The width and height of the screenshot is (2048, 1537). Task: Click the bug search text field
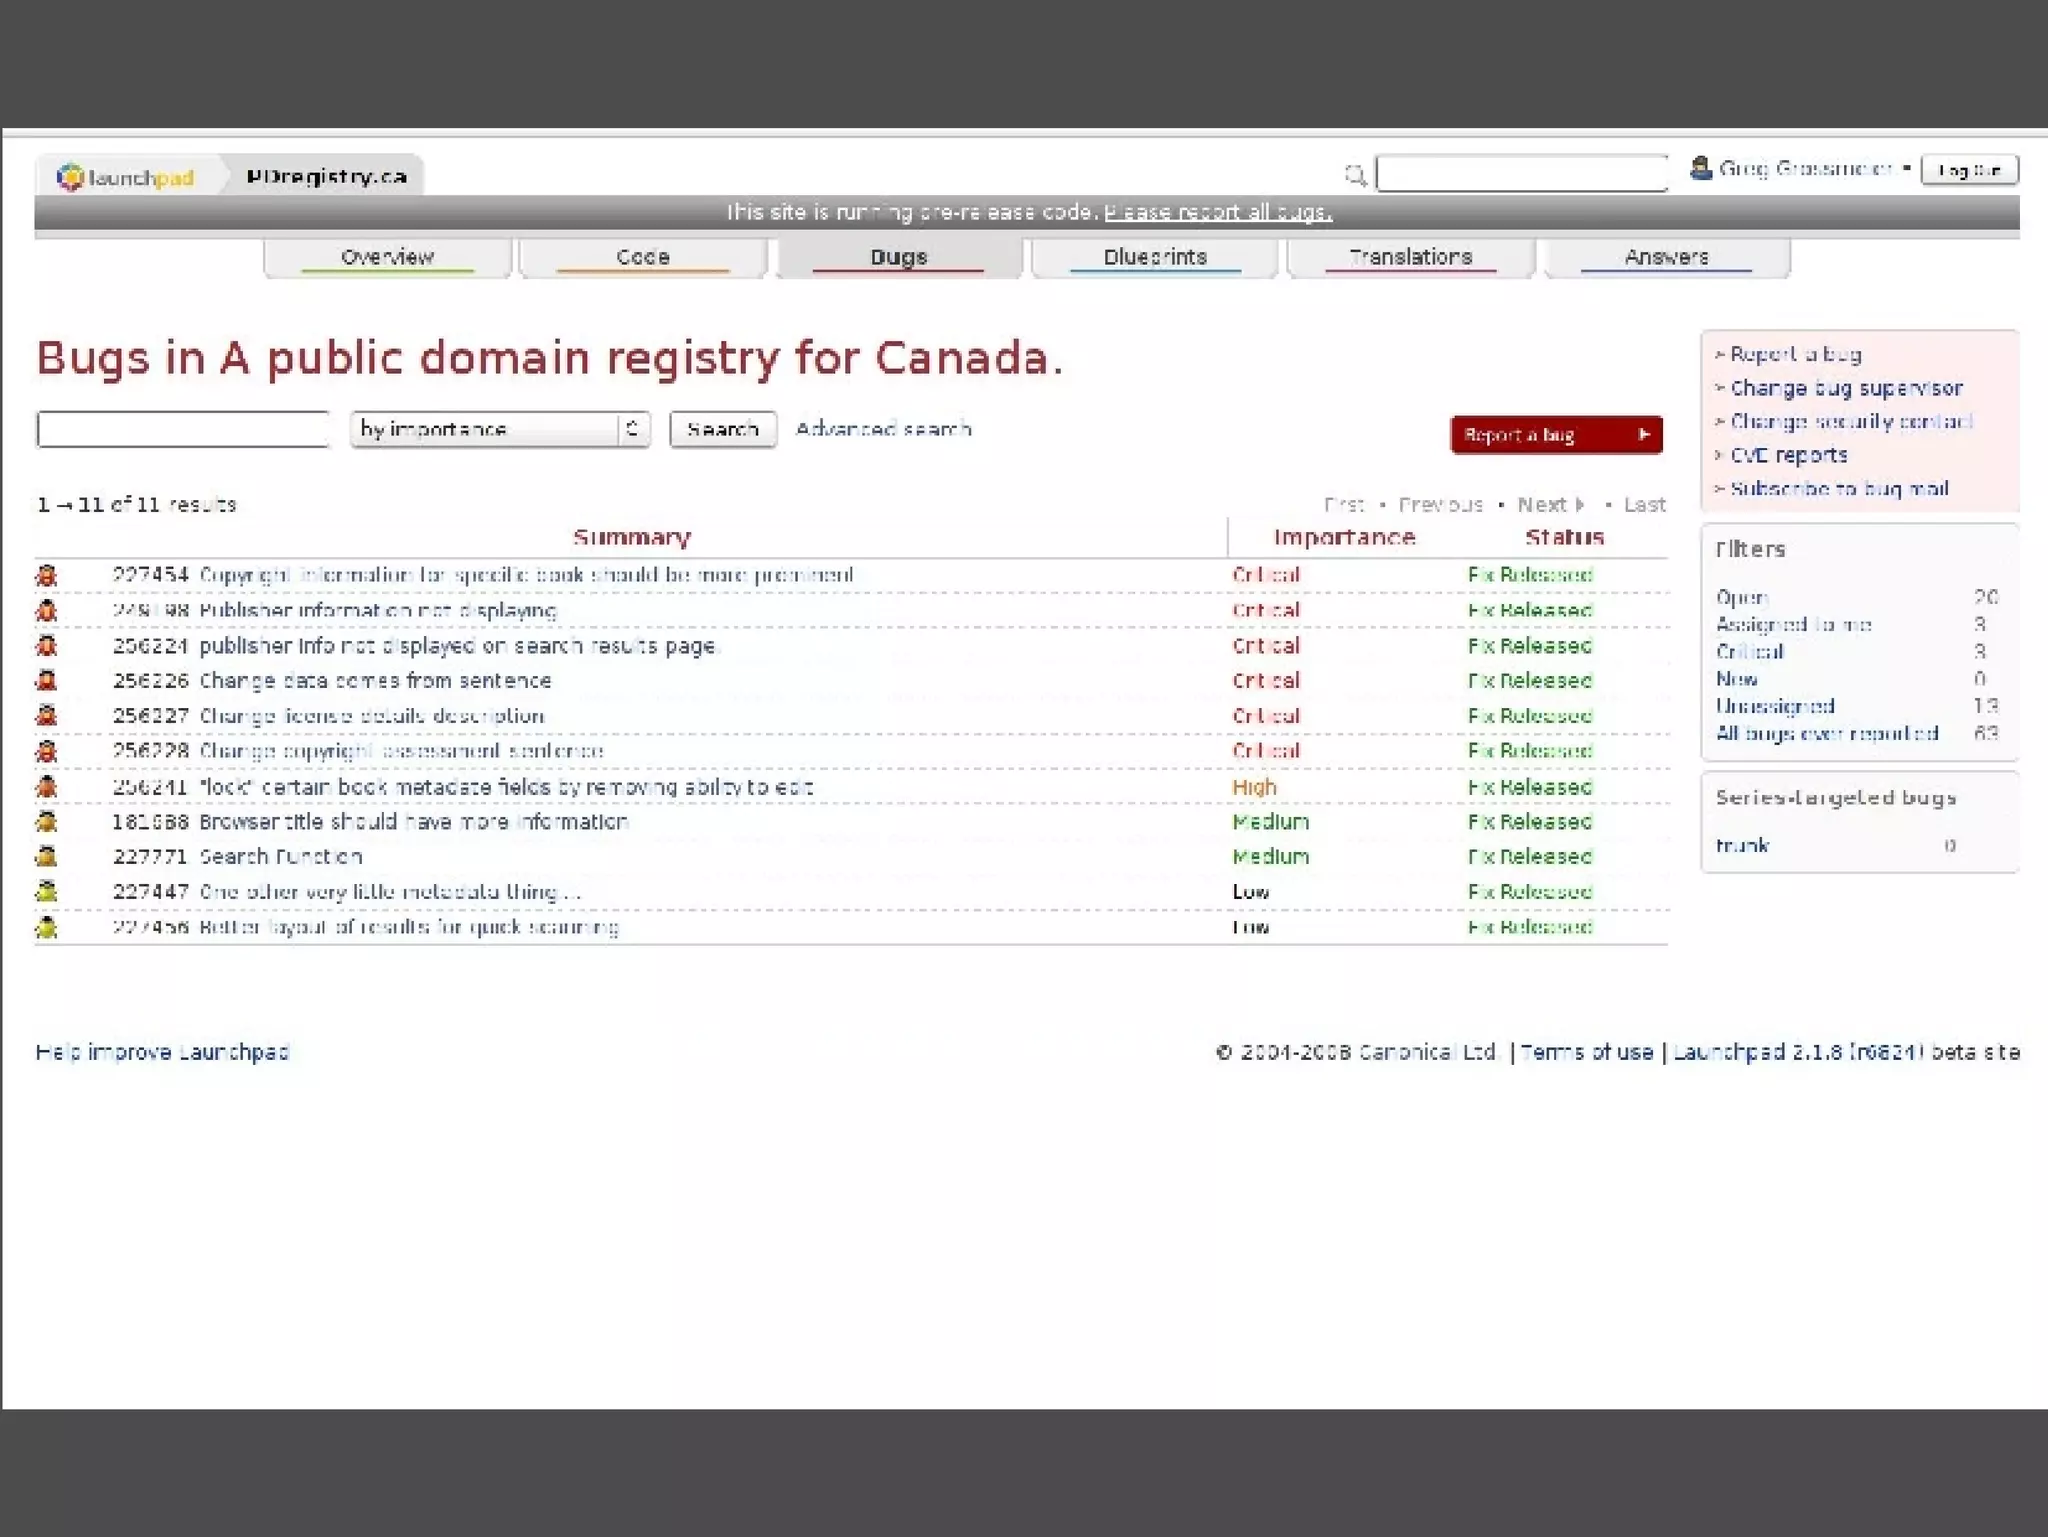[183, 429]
